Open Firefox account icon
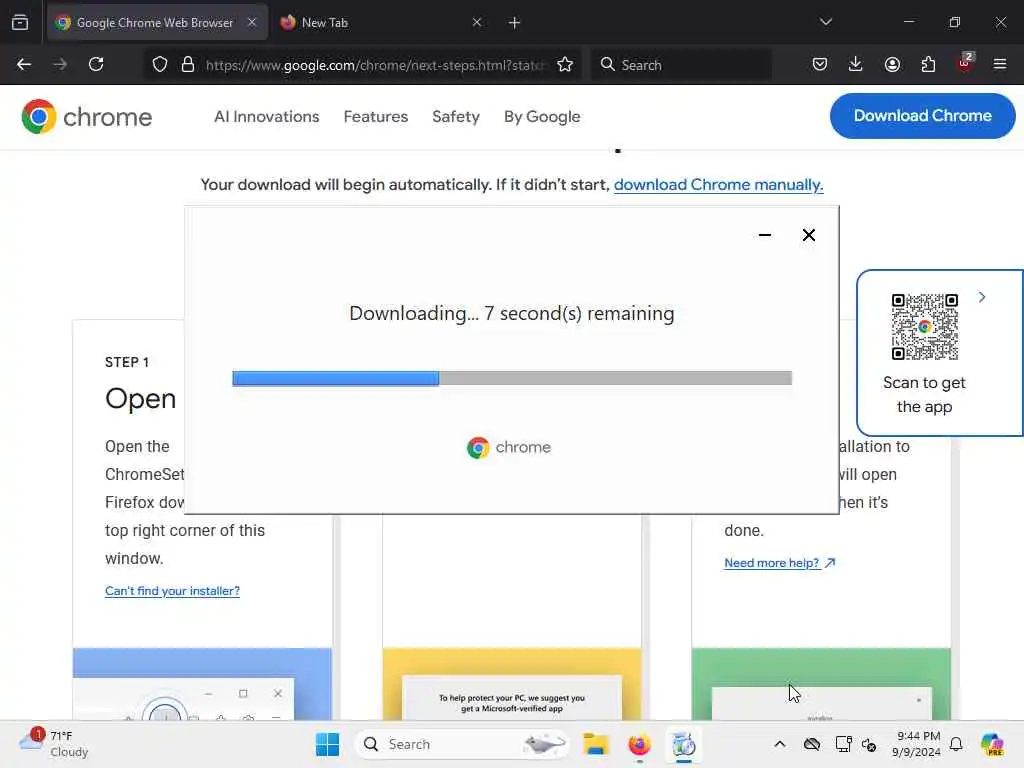This screenshot has width=1024, height=768. pyautogui.click(x=892, y=64)
